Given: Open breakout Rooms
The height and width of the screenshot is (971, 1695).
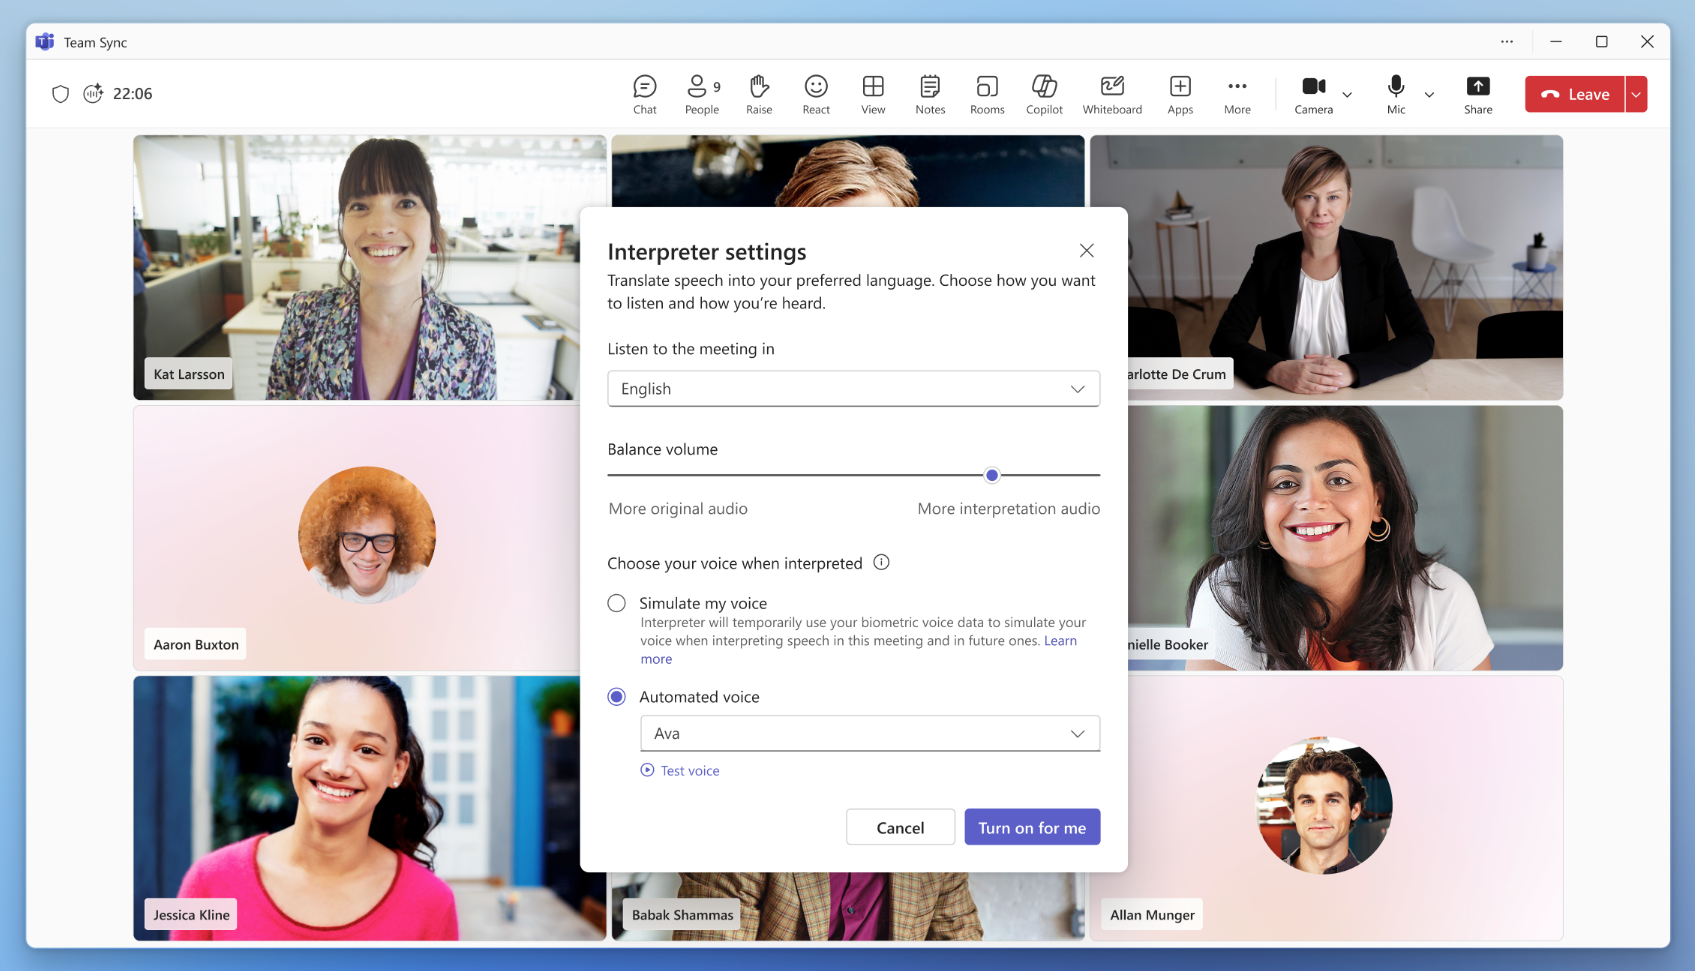Looking at the screenshot, I should coord(987,95).
